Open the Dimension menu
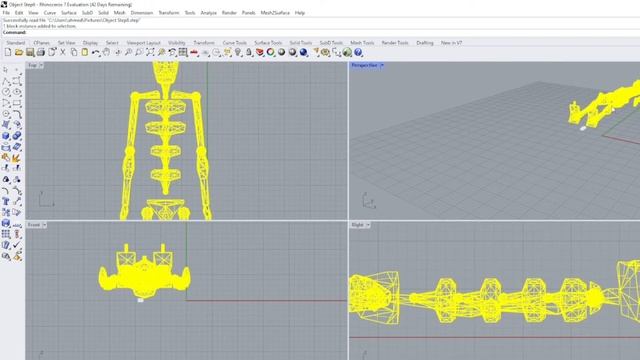The width and height of the screenshot is (640, 360). pyautogui.click(x=142, y=13)
